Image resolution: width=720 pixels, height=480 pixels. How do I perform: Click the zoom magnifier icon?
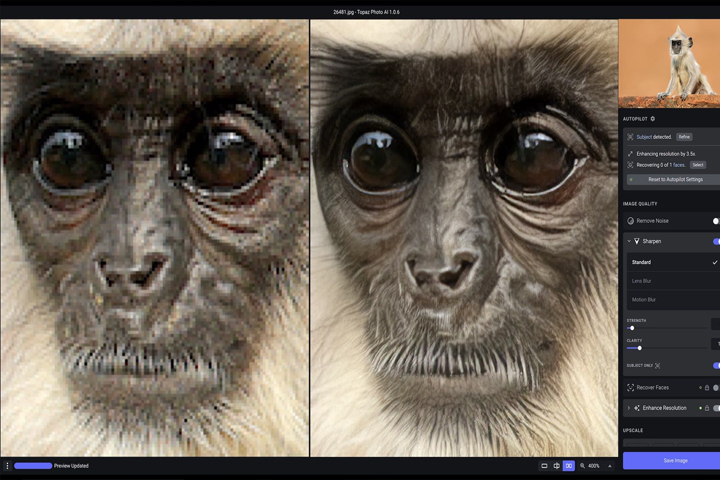(x=582, y=466)
